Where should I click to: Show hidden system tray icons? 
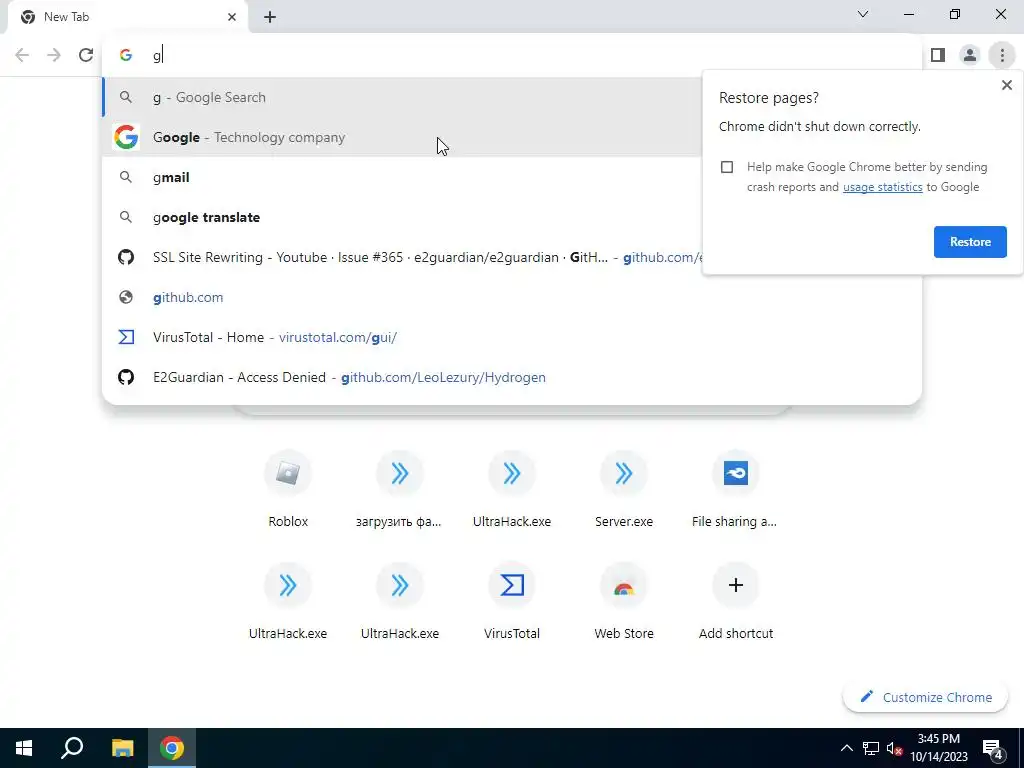(846, 748)
